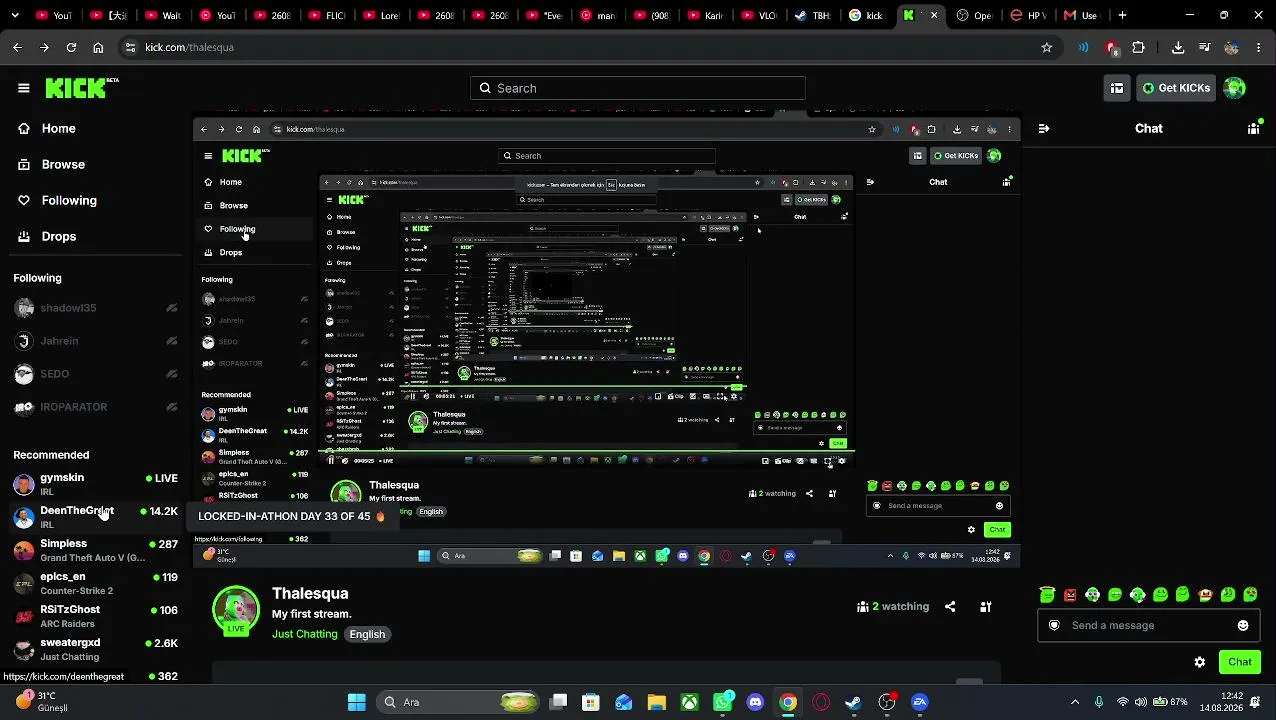1276x720 pixels.
Task: Open the user profile avatar menu
Action: 1235,88
